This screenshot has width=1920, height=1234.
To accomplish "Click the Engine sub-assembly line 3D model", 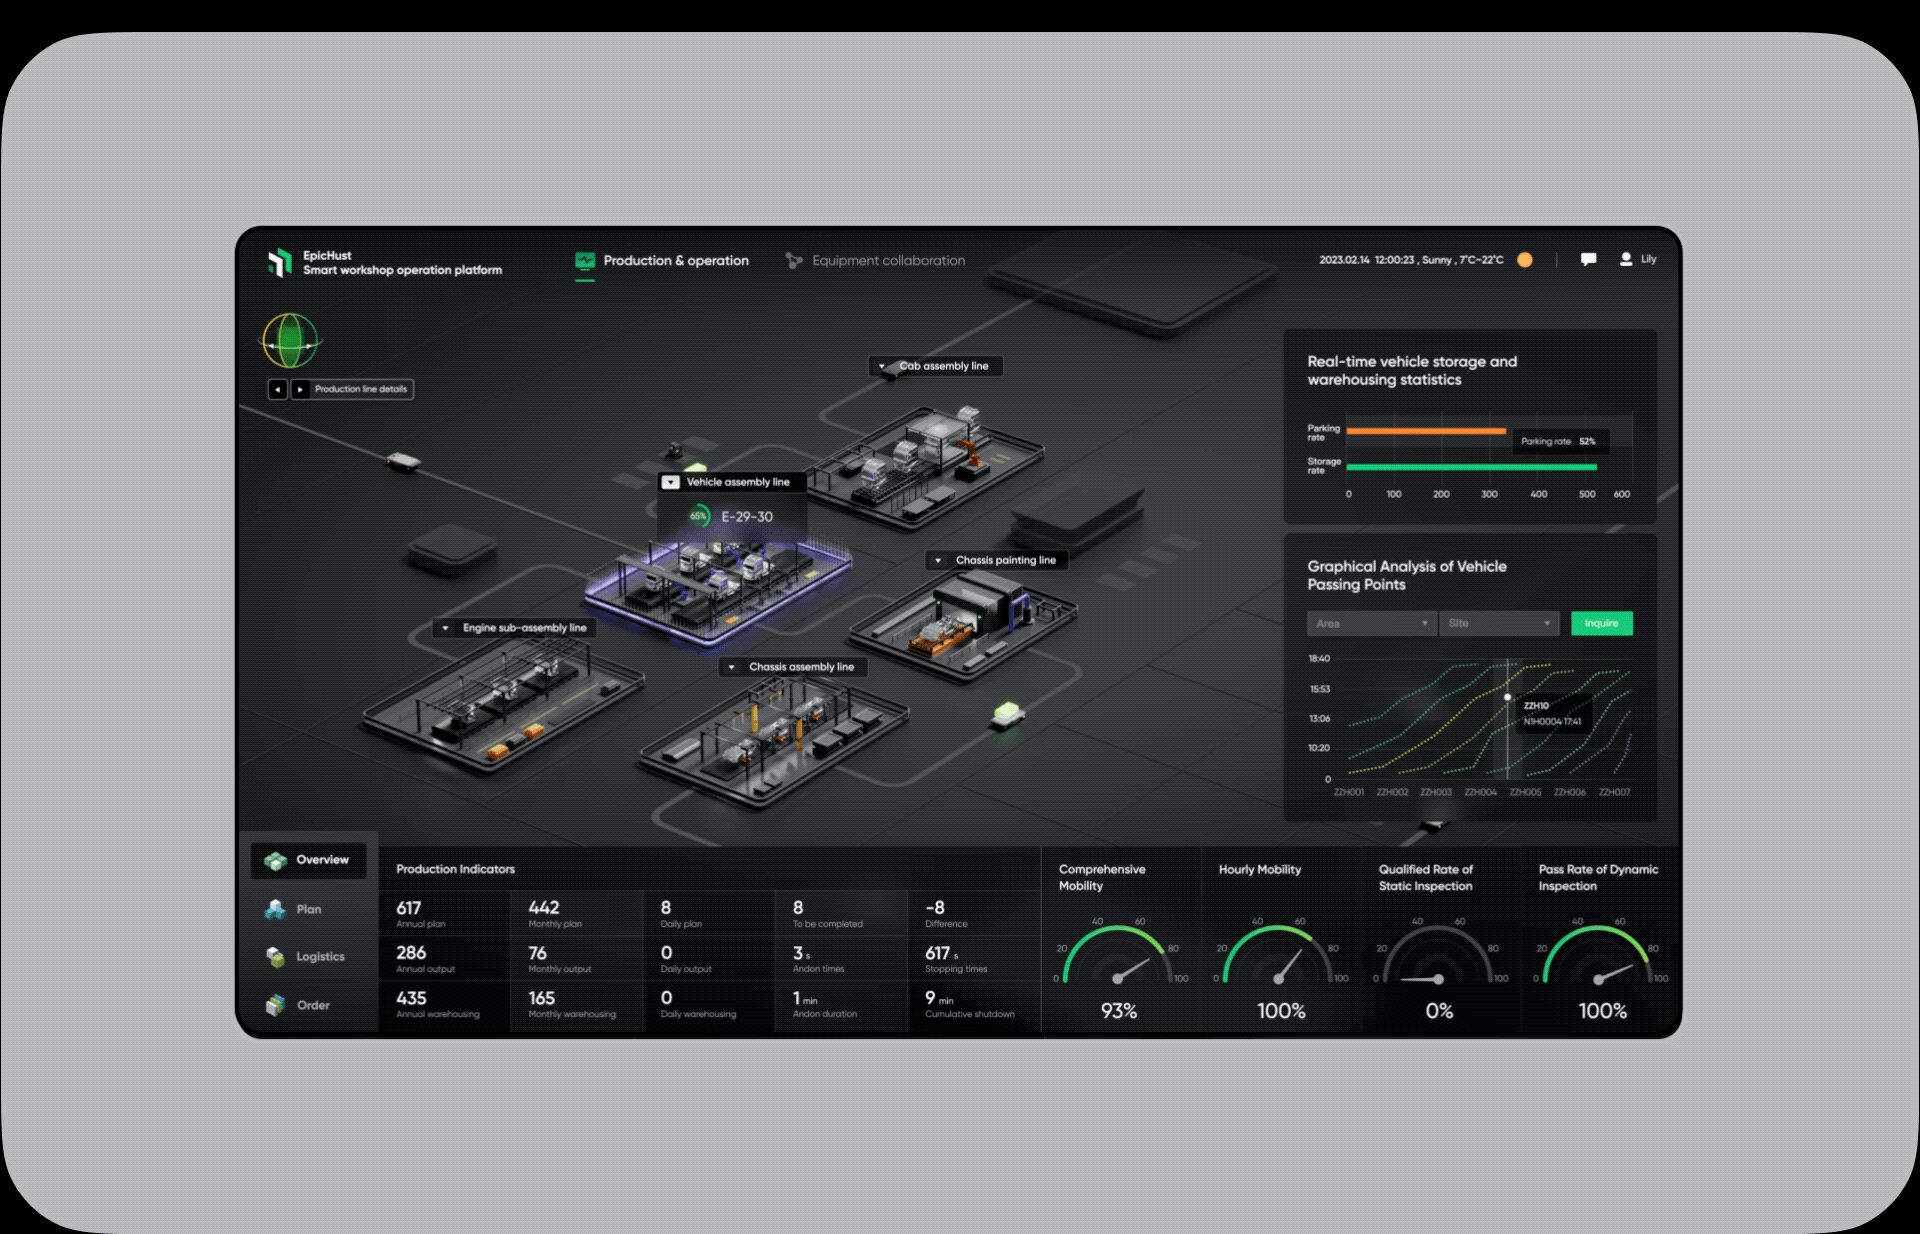I will coord(503,705).
